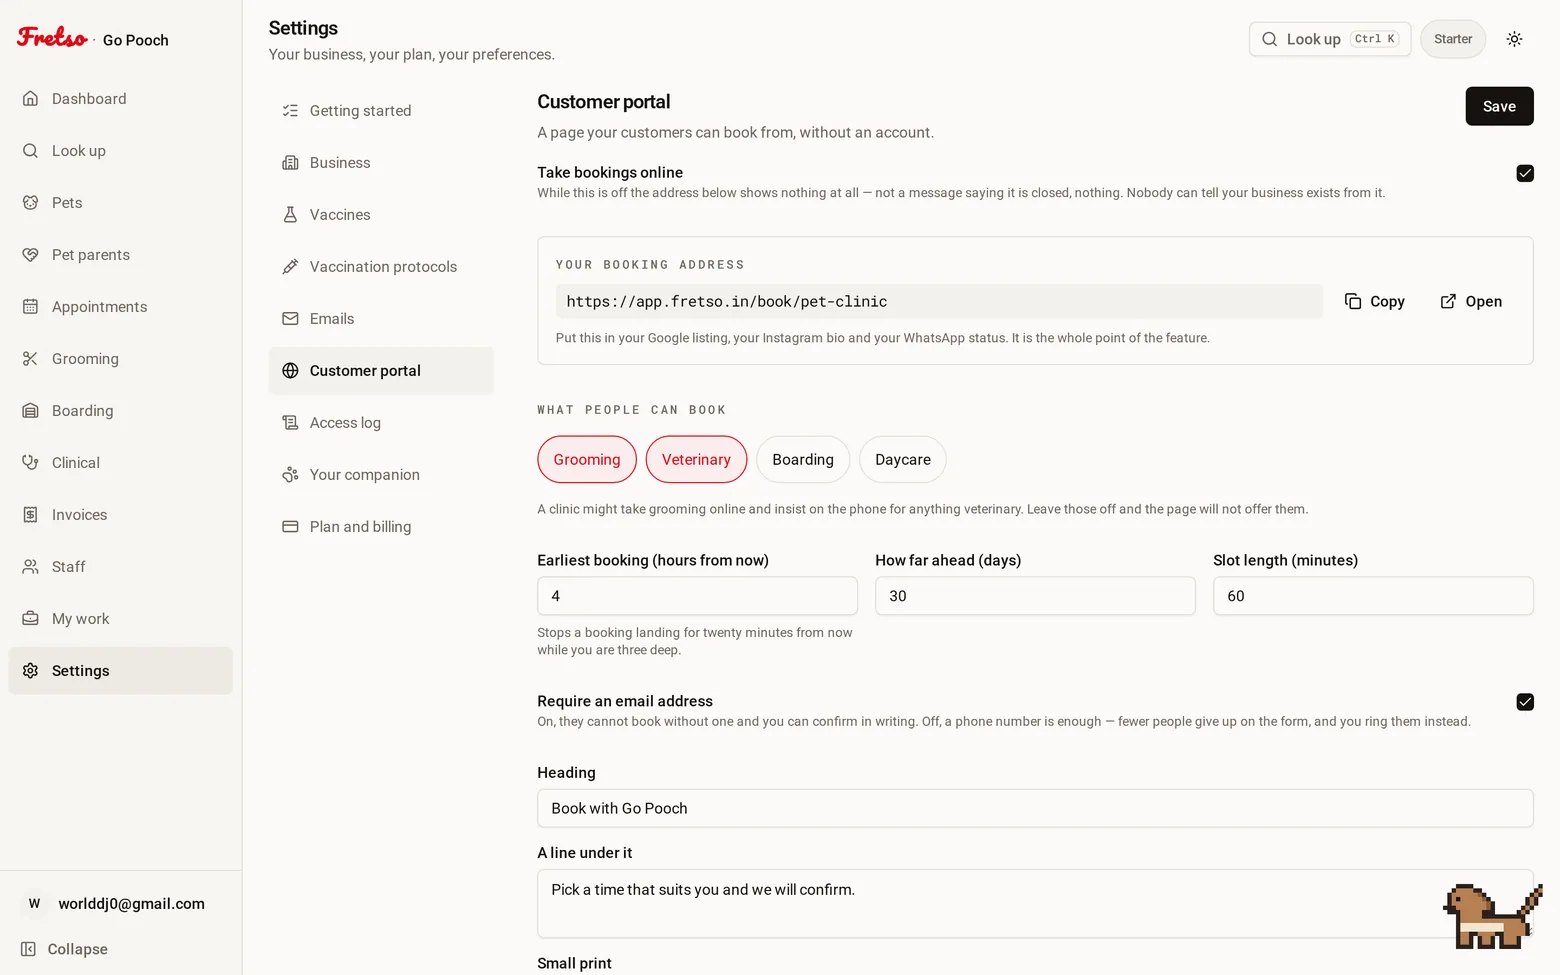Click the Heading text field

tap(1035, 808)
